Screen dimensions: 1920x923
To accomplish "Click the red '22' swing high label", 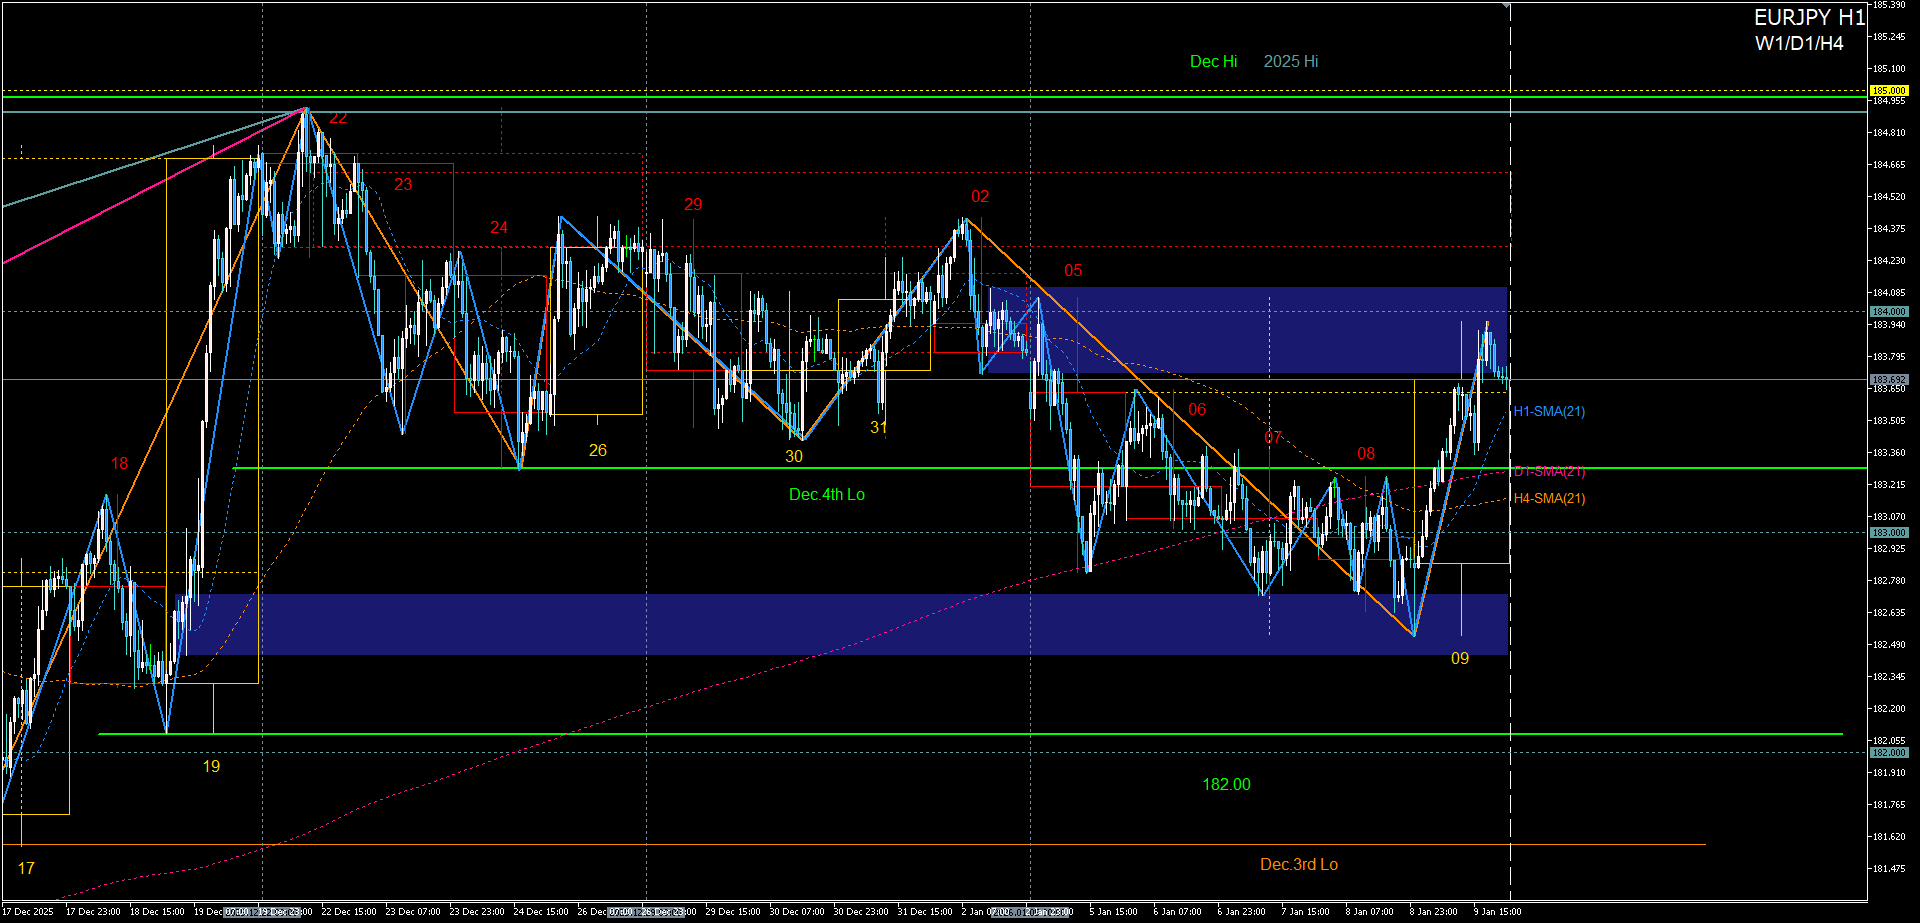I will point(338,118).
